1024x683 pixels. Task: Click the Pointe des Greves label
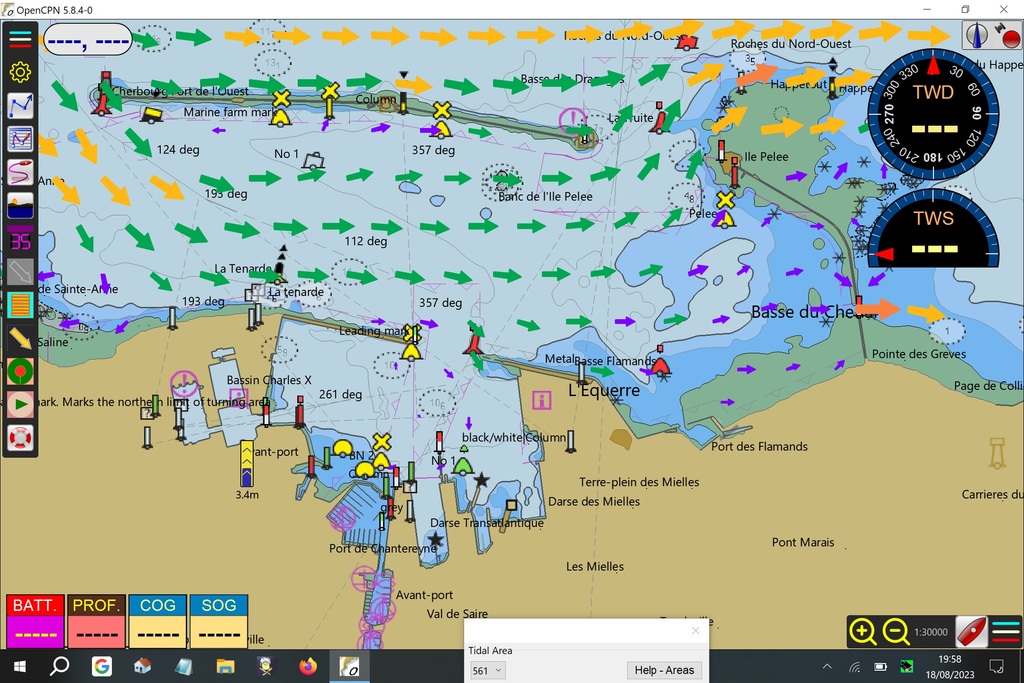point(919,354)
